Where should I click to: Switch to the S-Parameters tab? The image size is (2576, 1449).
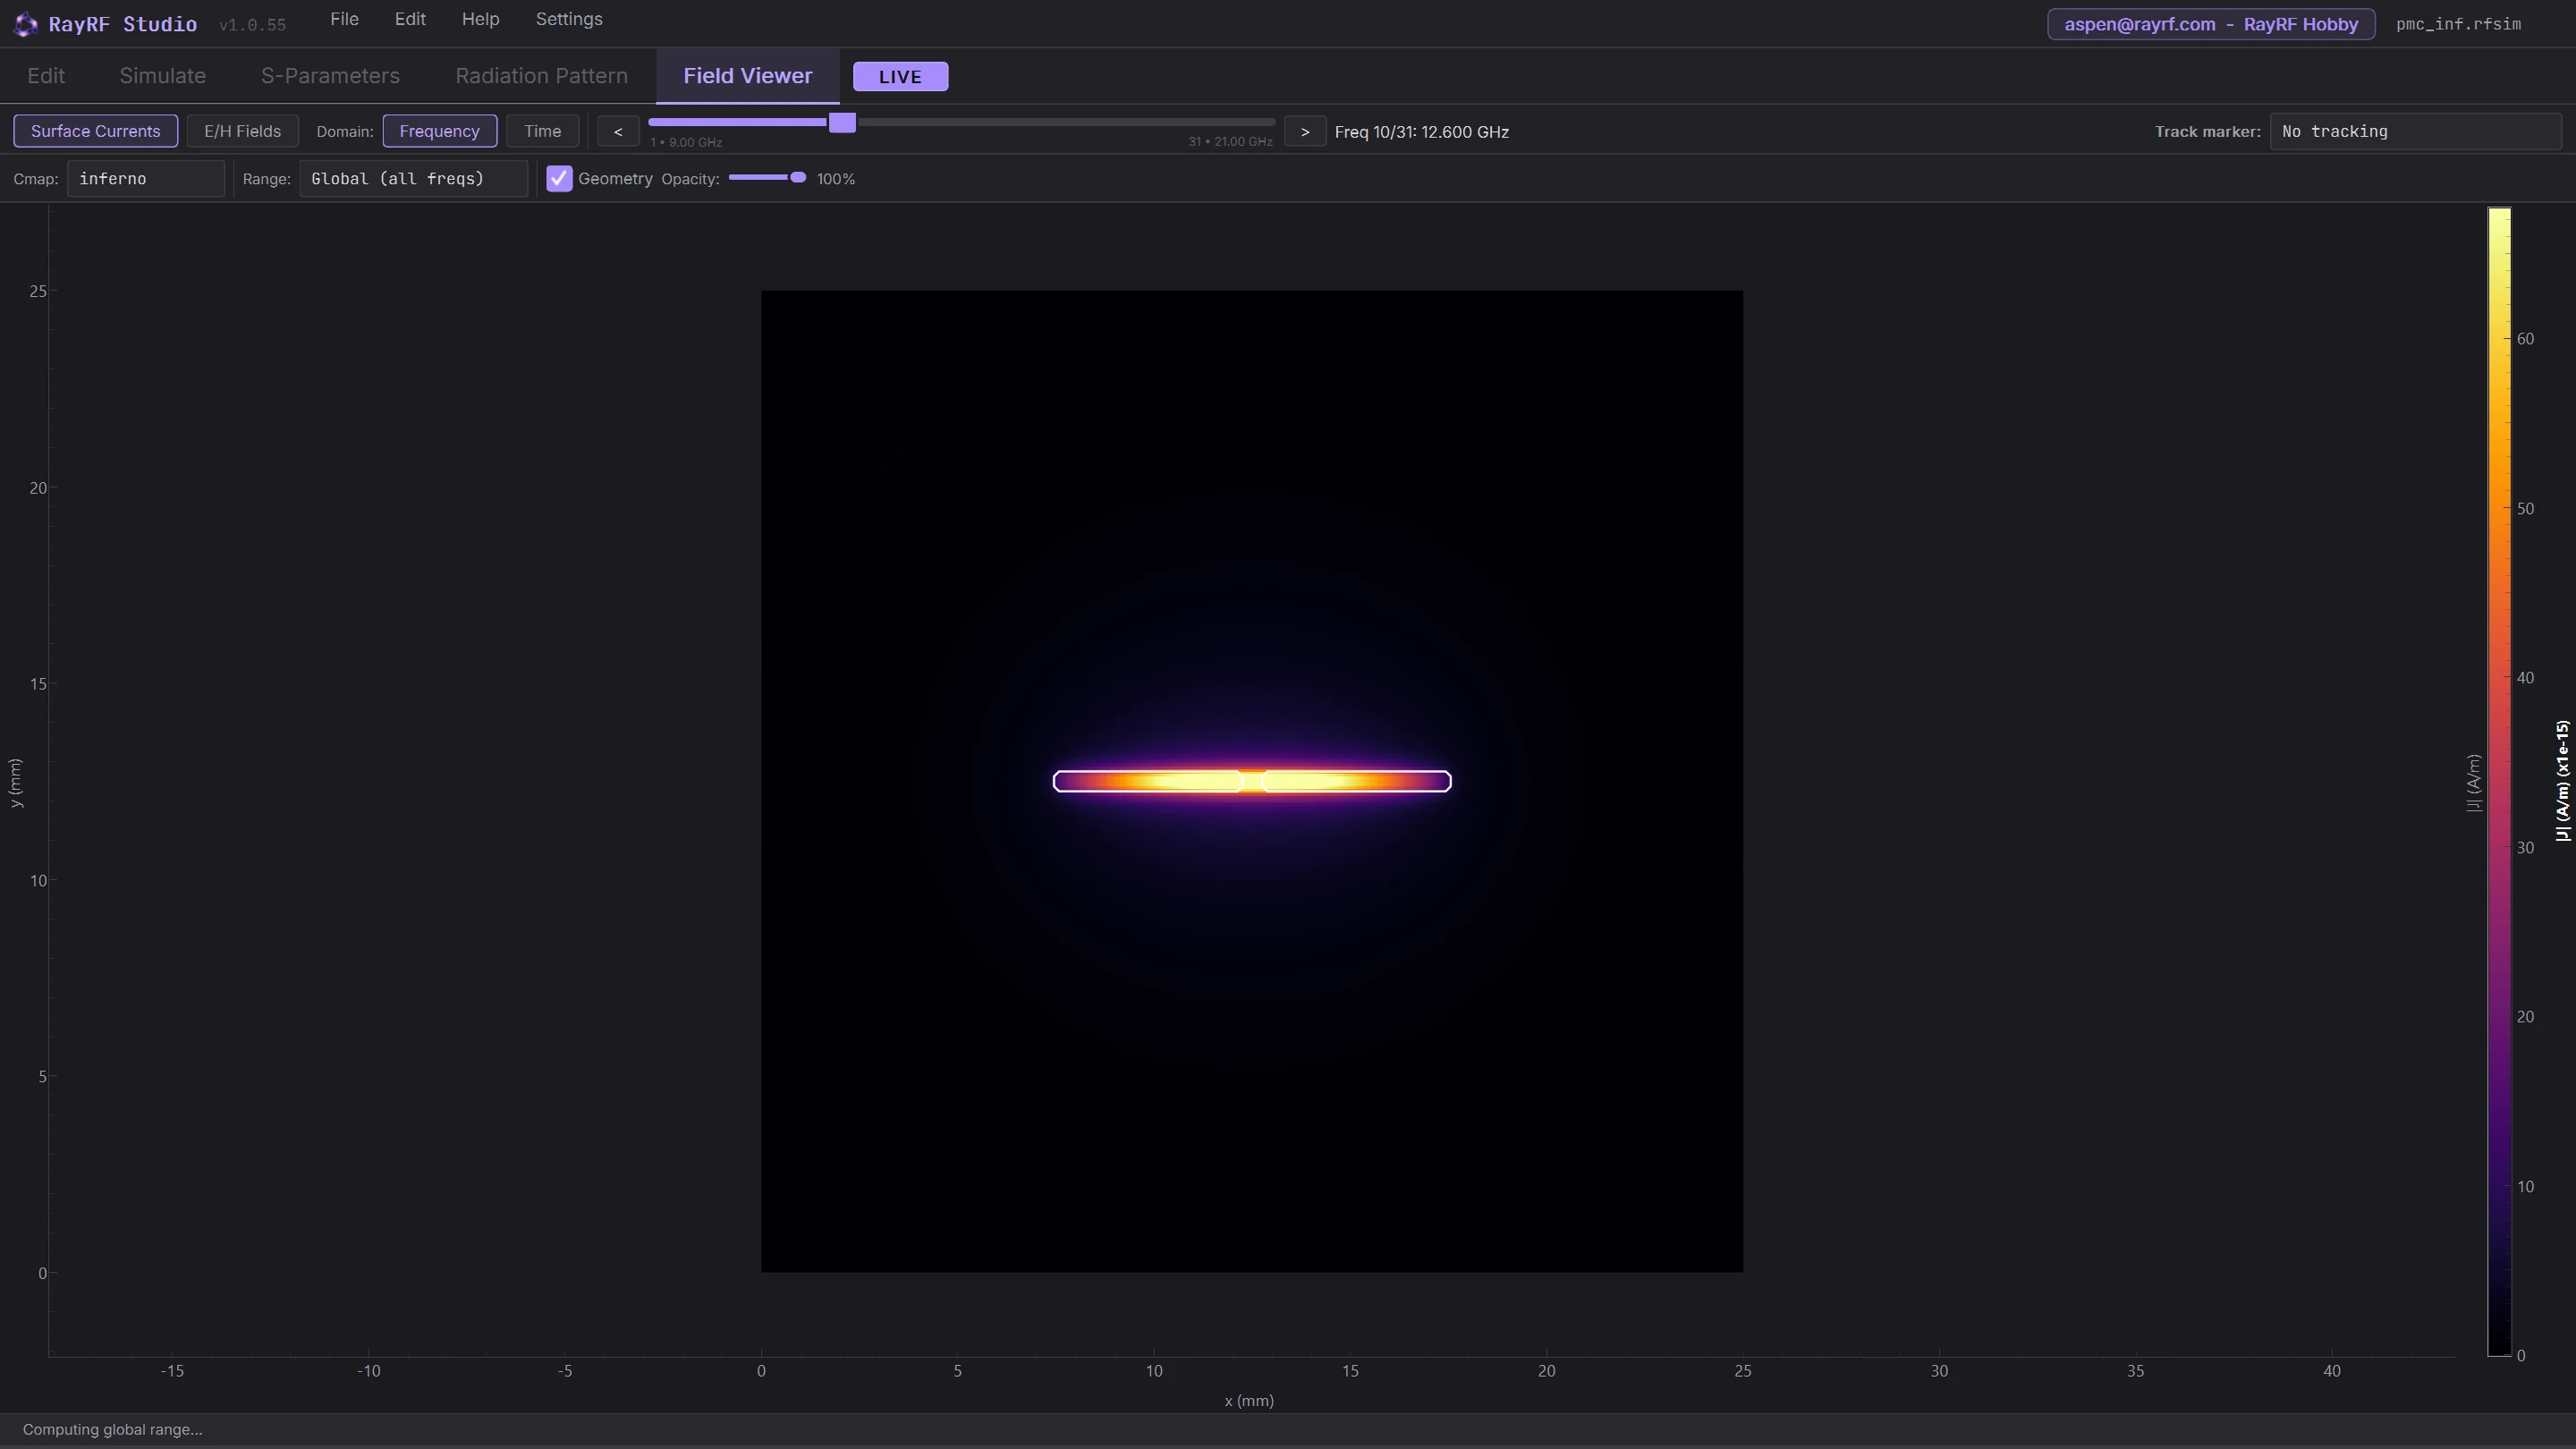tap(330, 76)
